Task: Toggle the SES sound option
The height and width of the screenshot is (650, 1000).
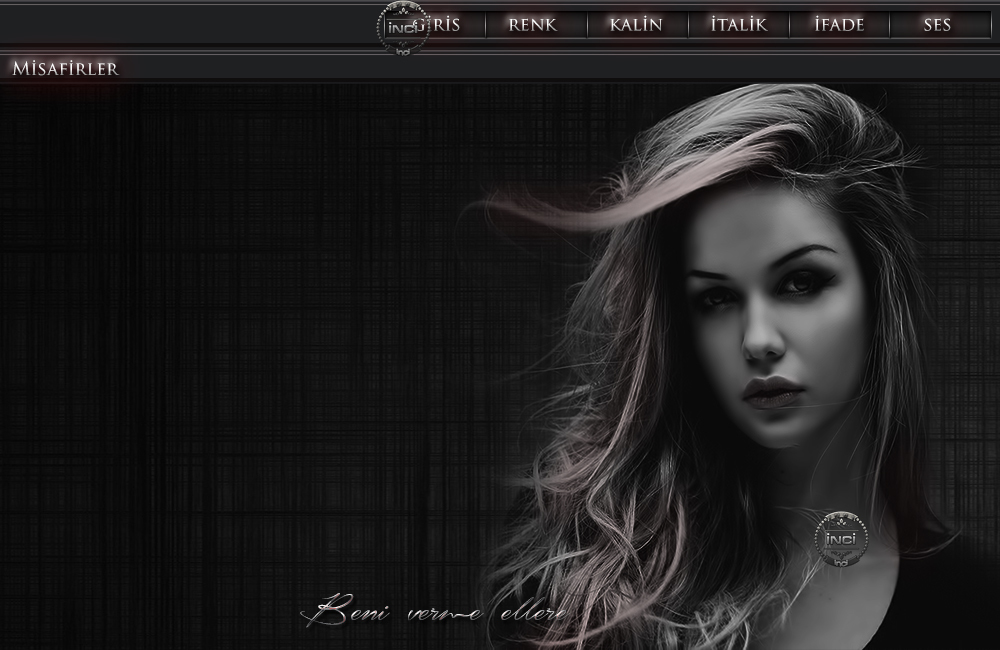Action: 937,25
